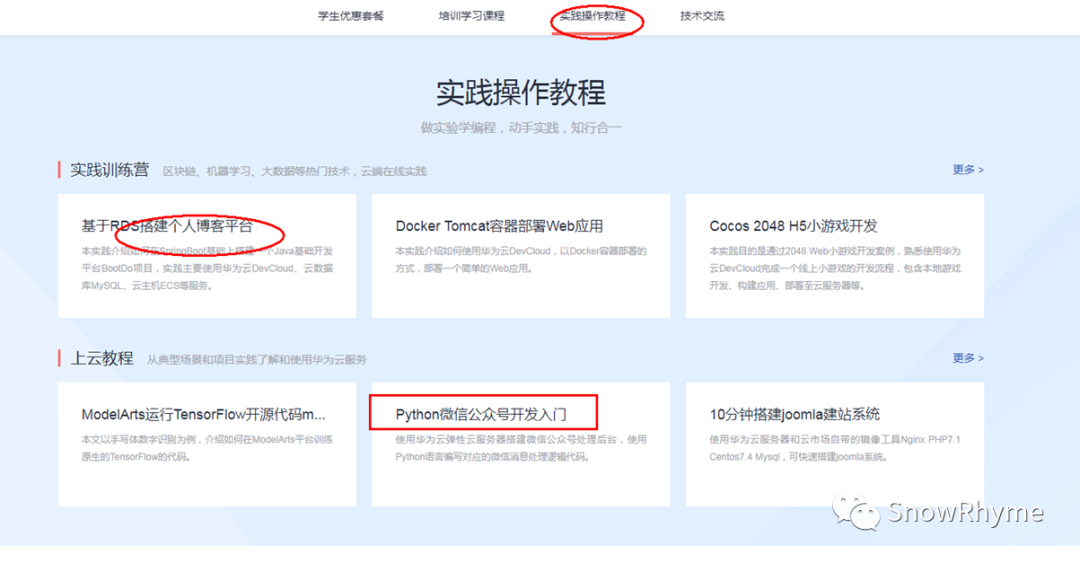Open Docker Tomcat容器部署Web应用 tutorial

point(499,226)
